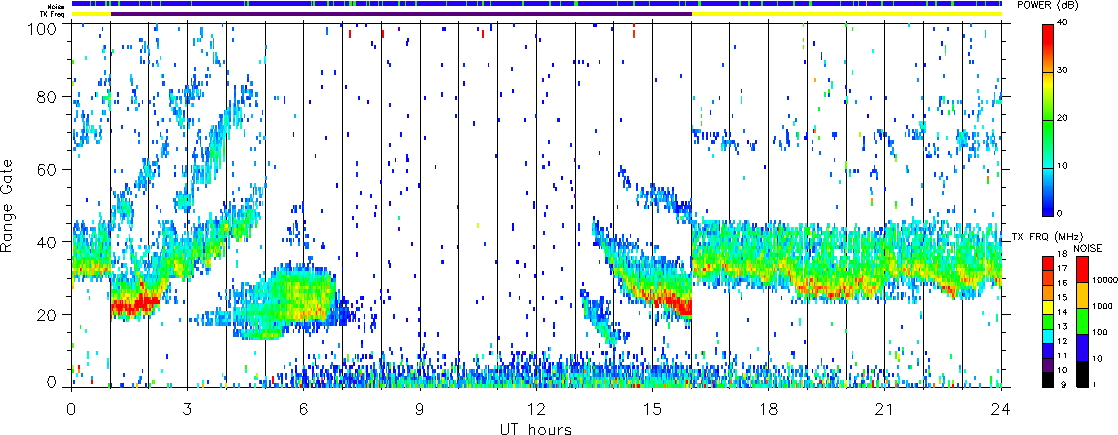Click the TX FRQ (MHz) legend title

tap(1045, 236)
